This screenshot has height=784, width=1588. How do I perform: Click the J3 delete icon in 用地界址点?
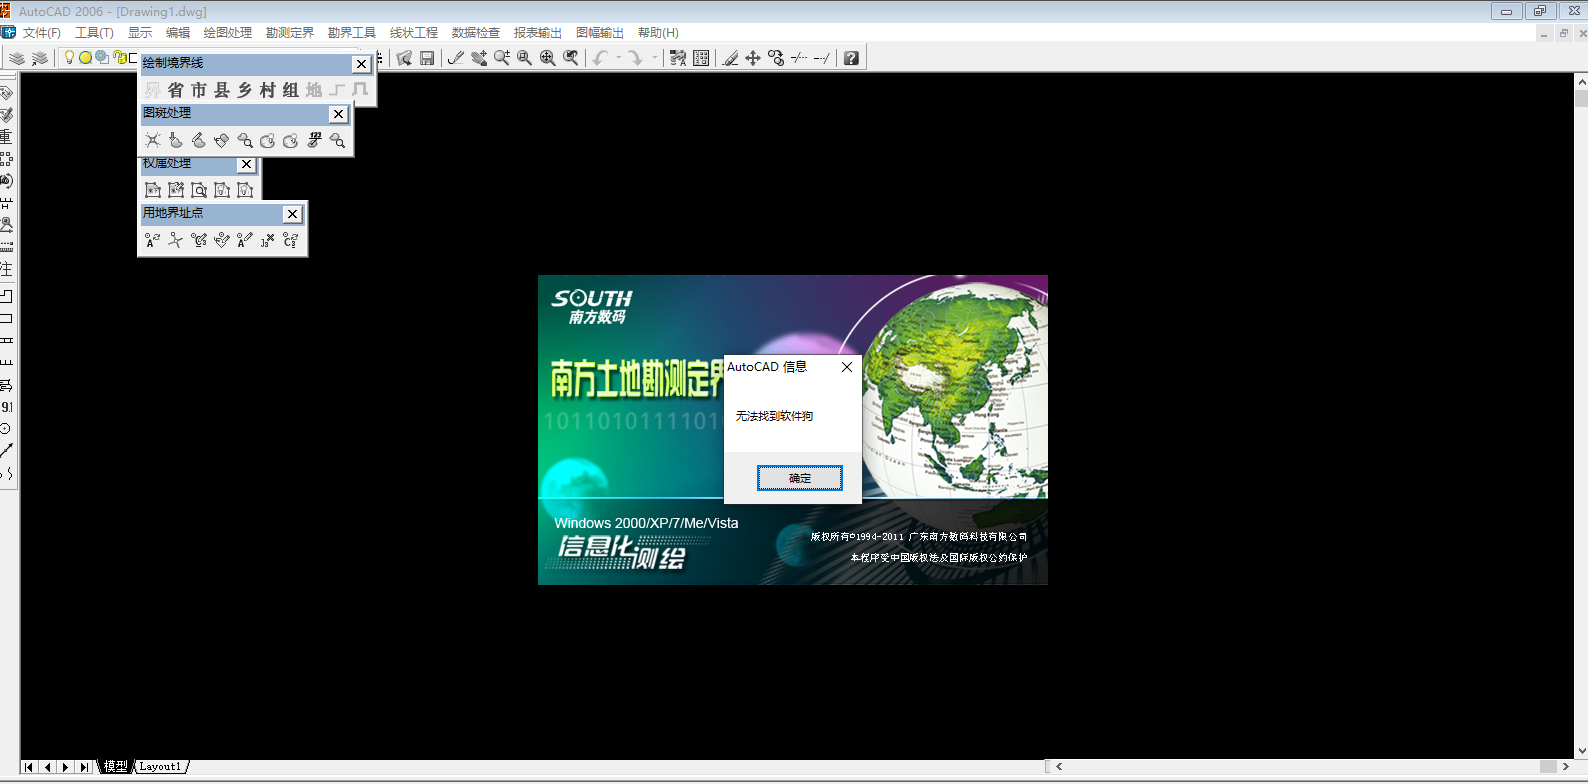[x=268, y=240]
